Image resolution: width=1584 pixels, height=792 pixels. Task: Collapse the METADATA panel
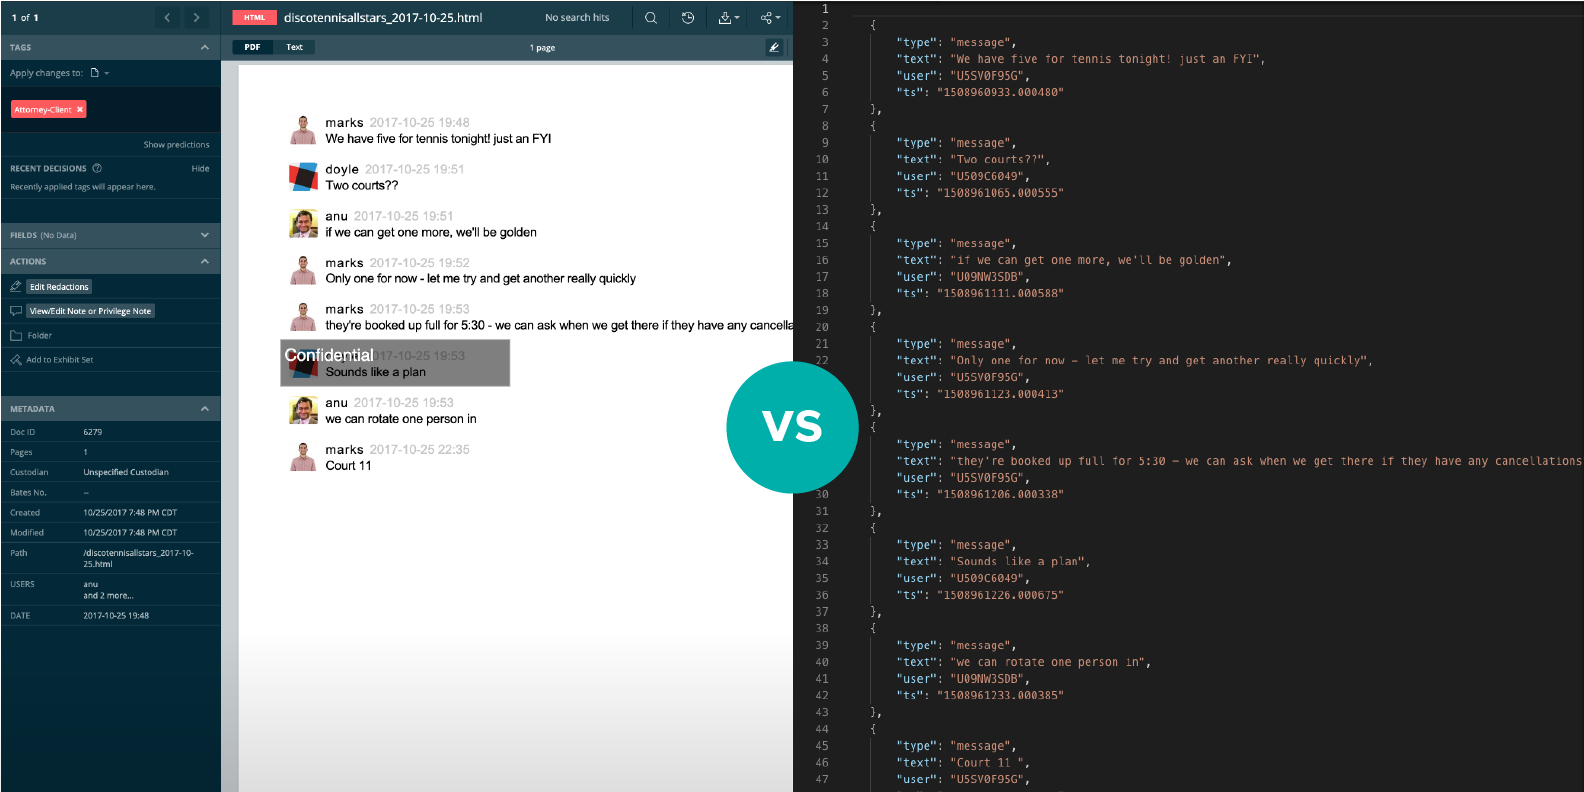[205, 409]
